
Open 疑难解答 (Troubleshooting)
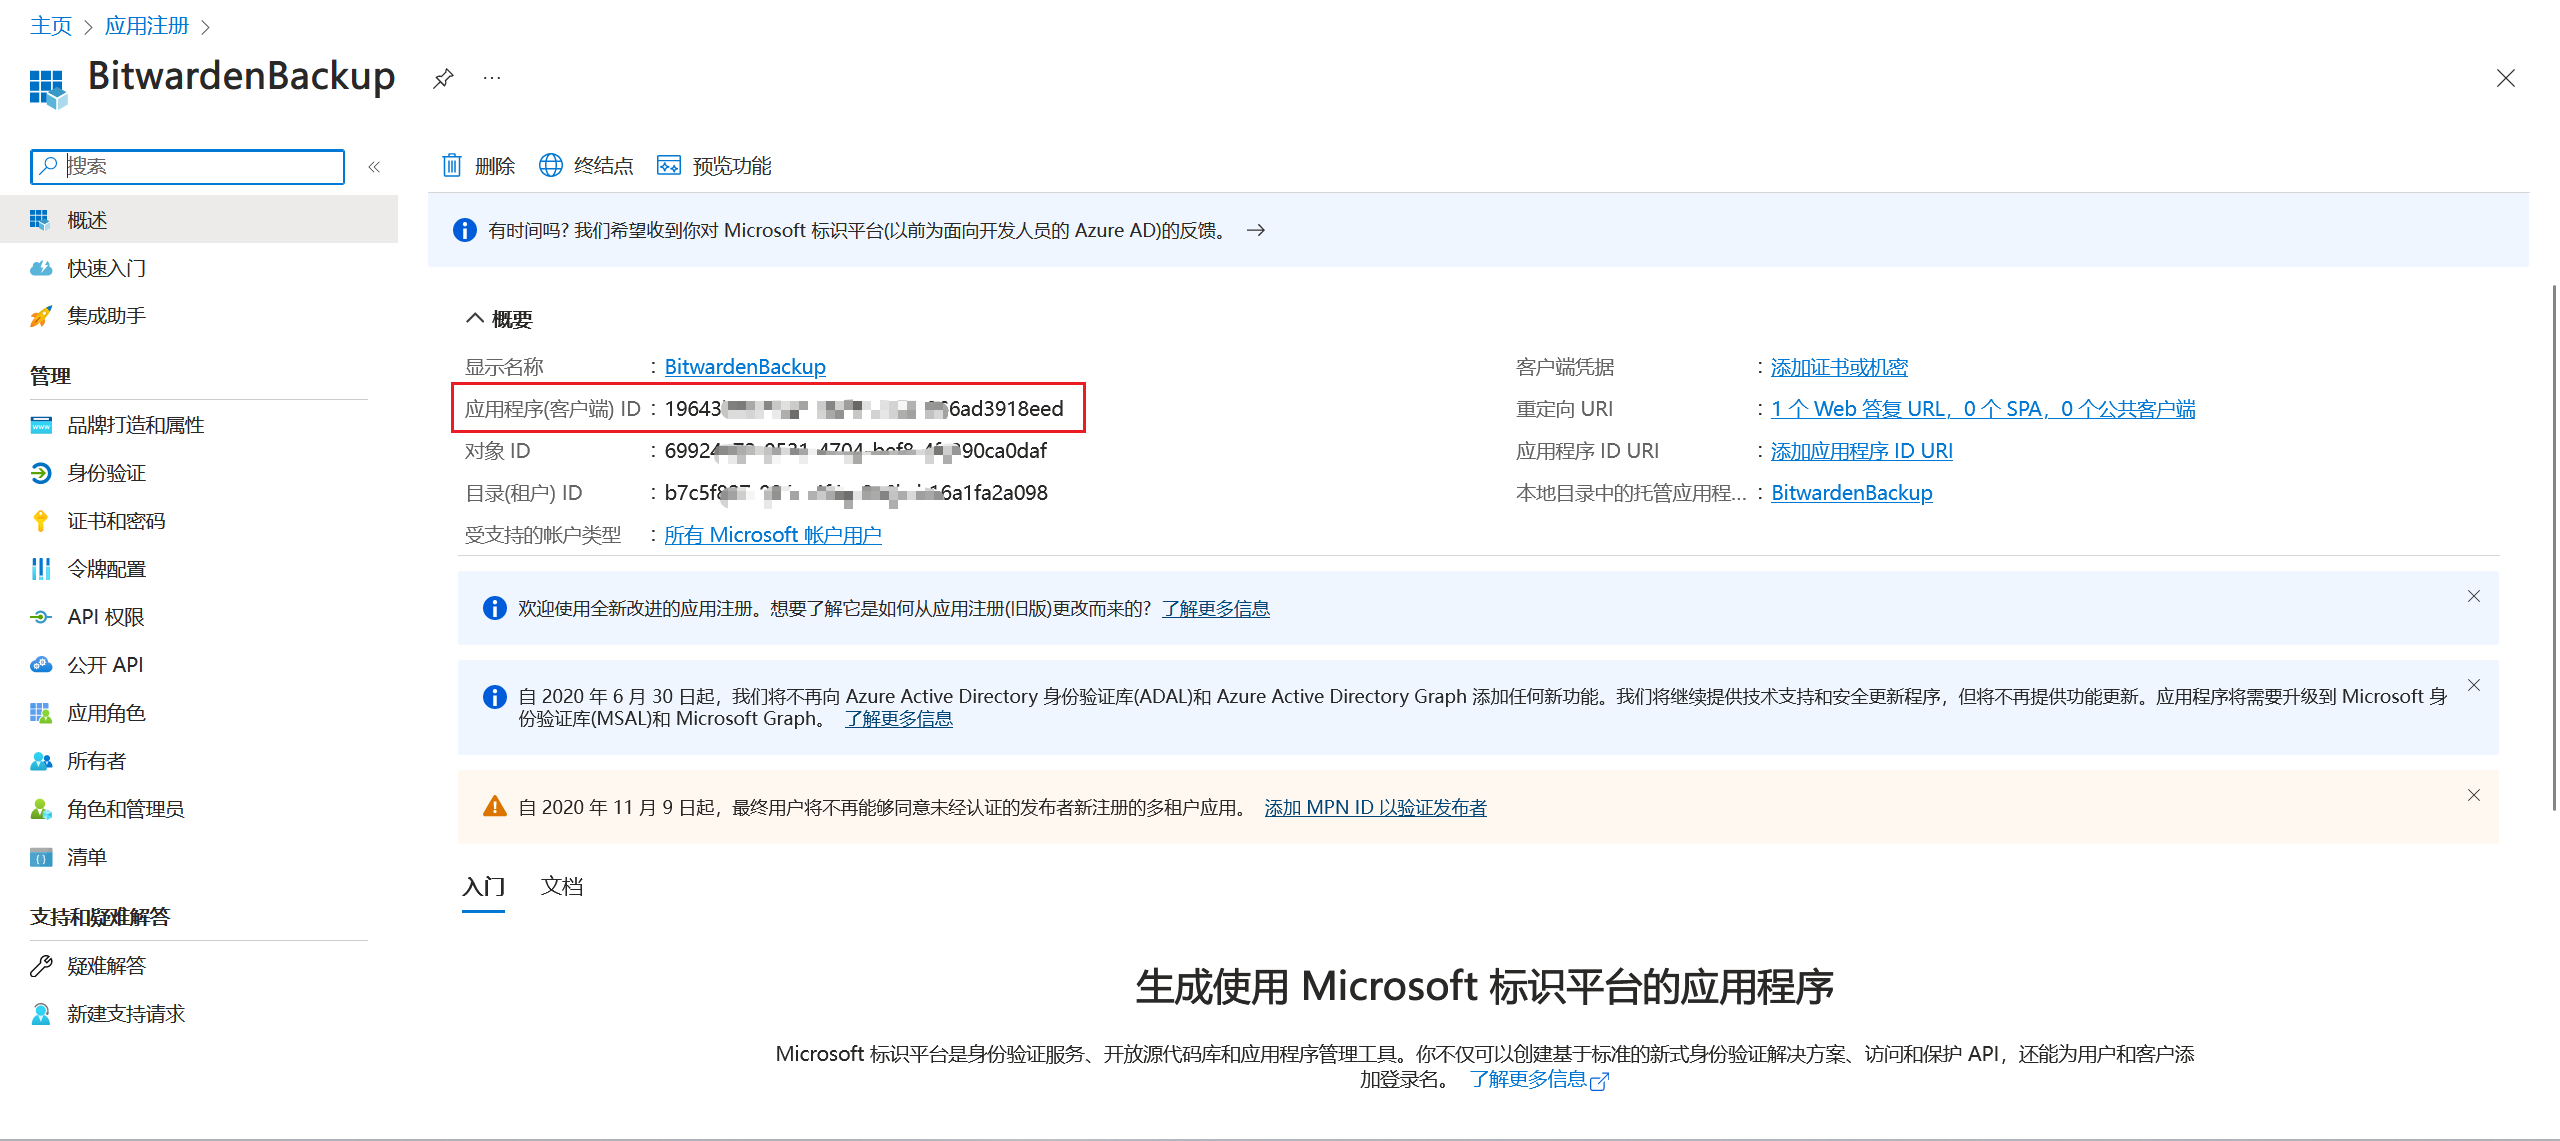[x=105, y=964]
